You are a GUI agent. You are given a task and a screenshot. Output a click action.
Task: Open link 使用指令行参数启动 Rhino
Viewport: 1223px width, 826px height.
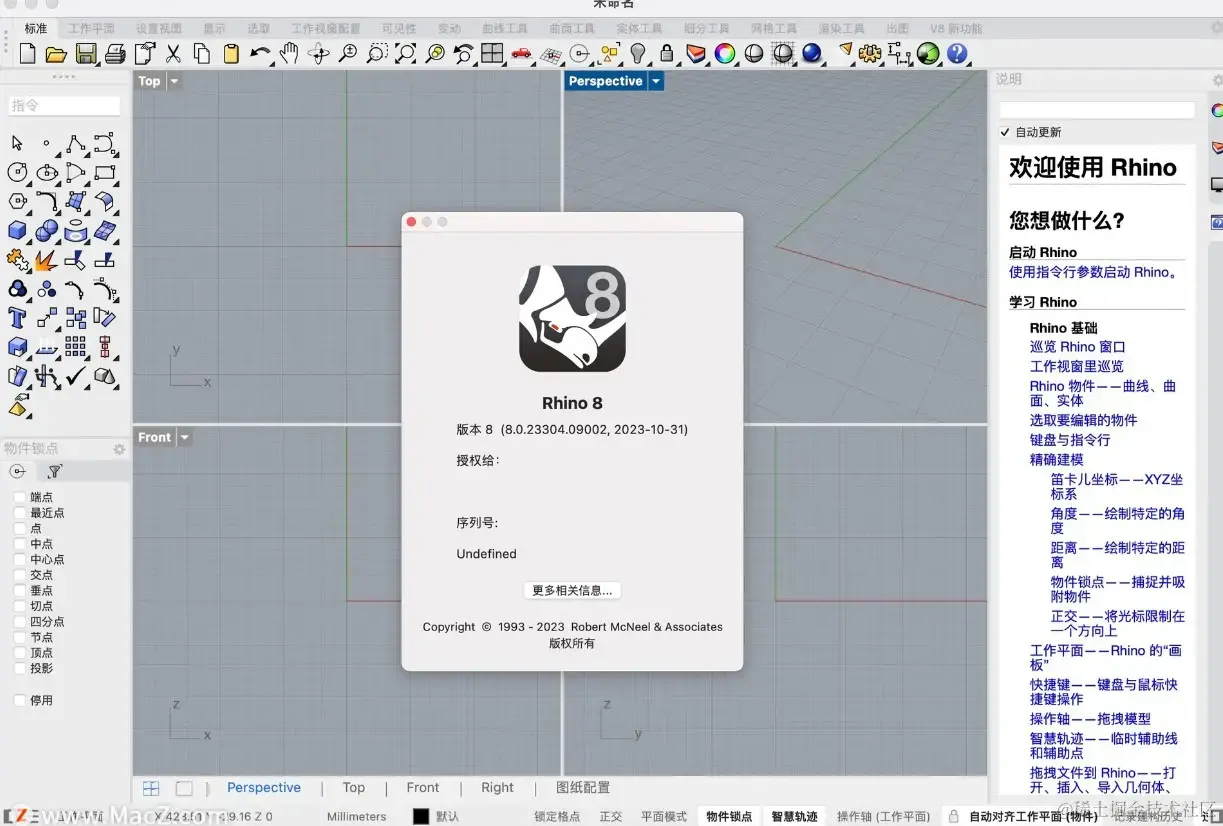coord(1096,272)
